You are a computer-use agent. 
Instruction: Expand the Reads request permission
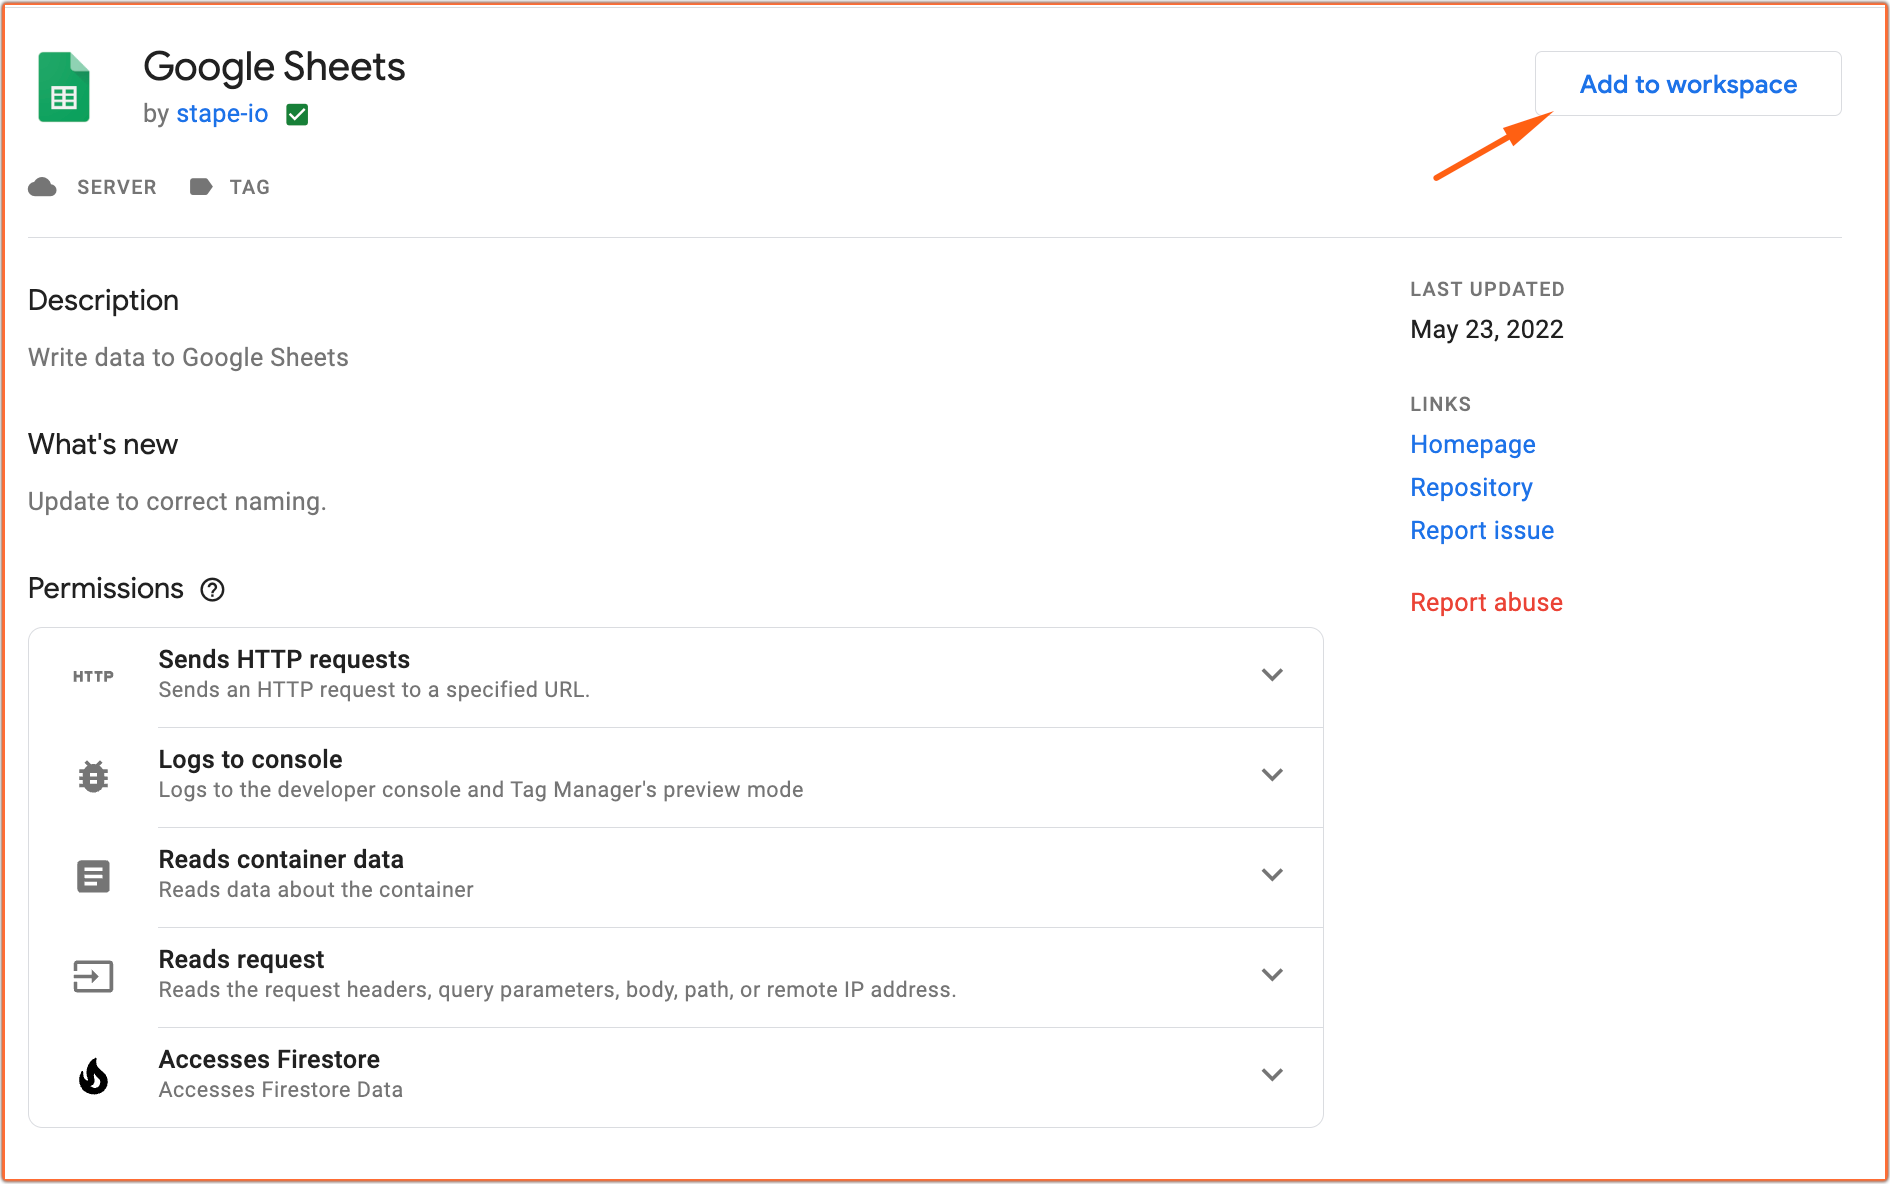(x=1272, y=975)
